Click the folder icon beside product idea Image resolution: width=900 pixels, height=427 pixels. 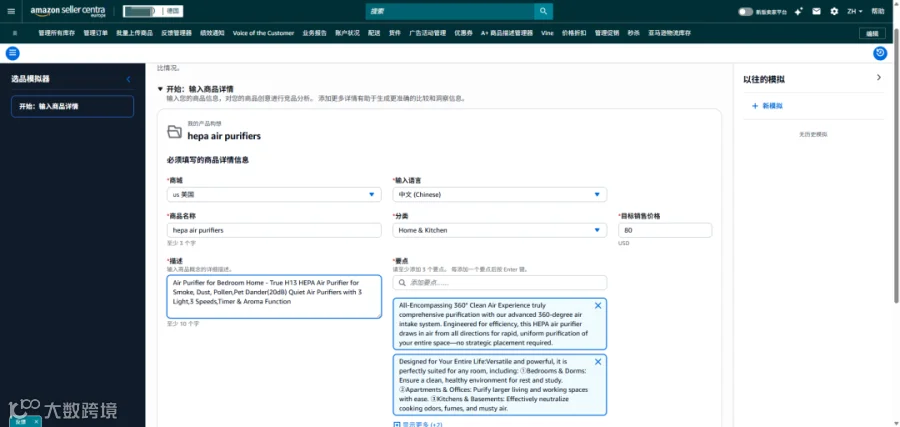pos(174,131)
